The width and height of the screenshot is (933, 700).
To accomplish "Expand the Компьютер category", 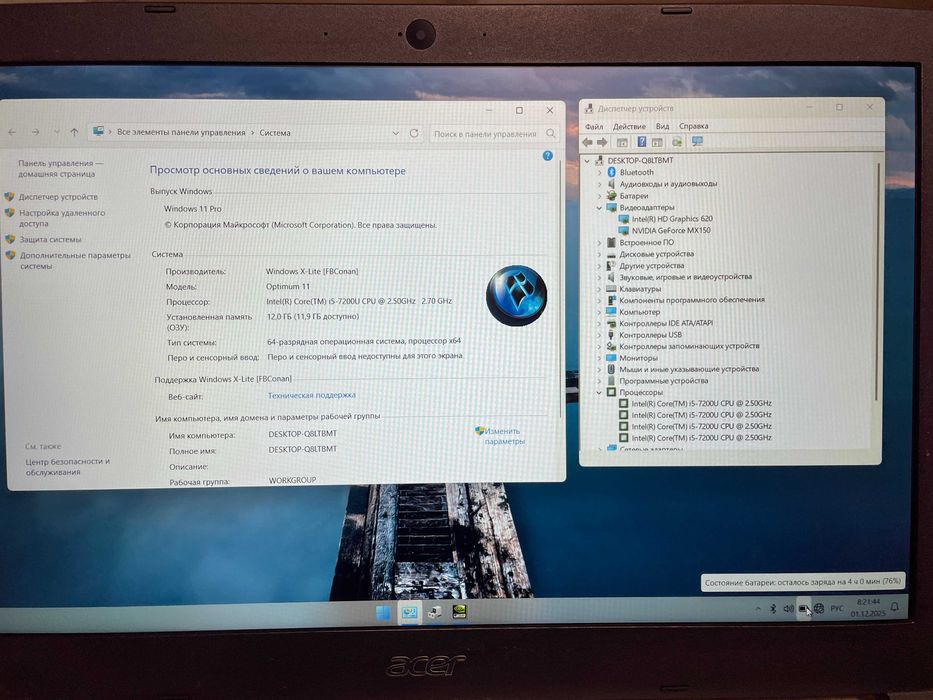I will [599, 312].
